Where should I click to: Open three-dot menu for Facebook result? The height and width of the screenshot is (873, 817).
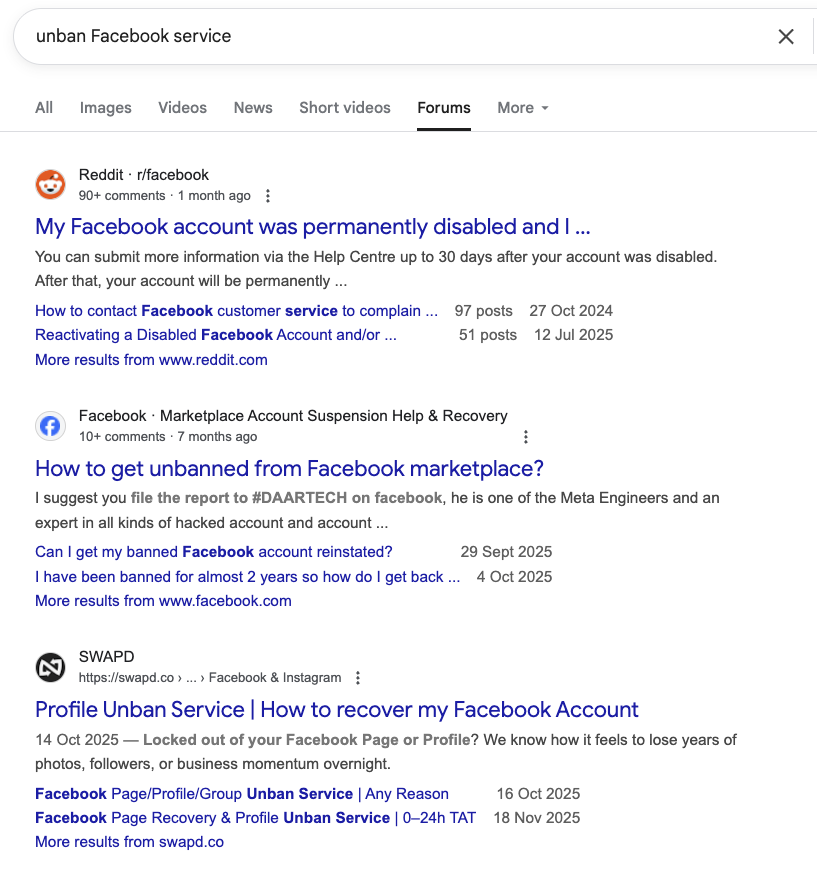tap(526, 437)
